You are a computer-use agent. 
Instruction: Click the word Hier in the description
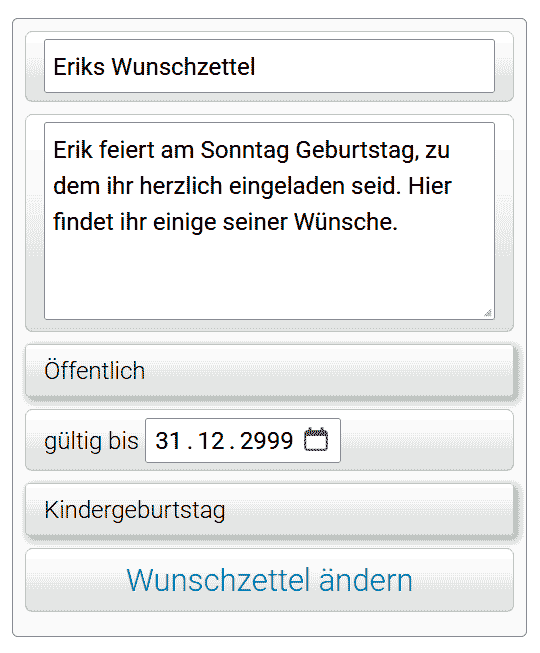(430, 186)
